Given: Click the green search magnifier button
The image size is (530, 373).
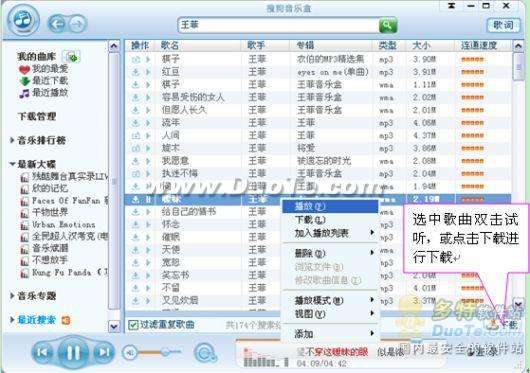Looking at the screenshot, I should point(388,25).
